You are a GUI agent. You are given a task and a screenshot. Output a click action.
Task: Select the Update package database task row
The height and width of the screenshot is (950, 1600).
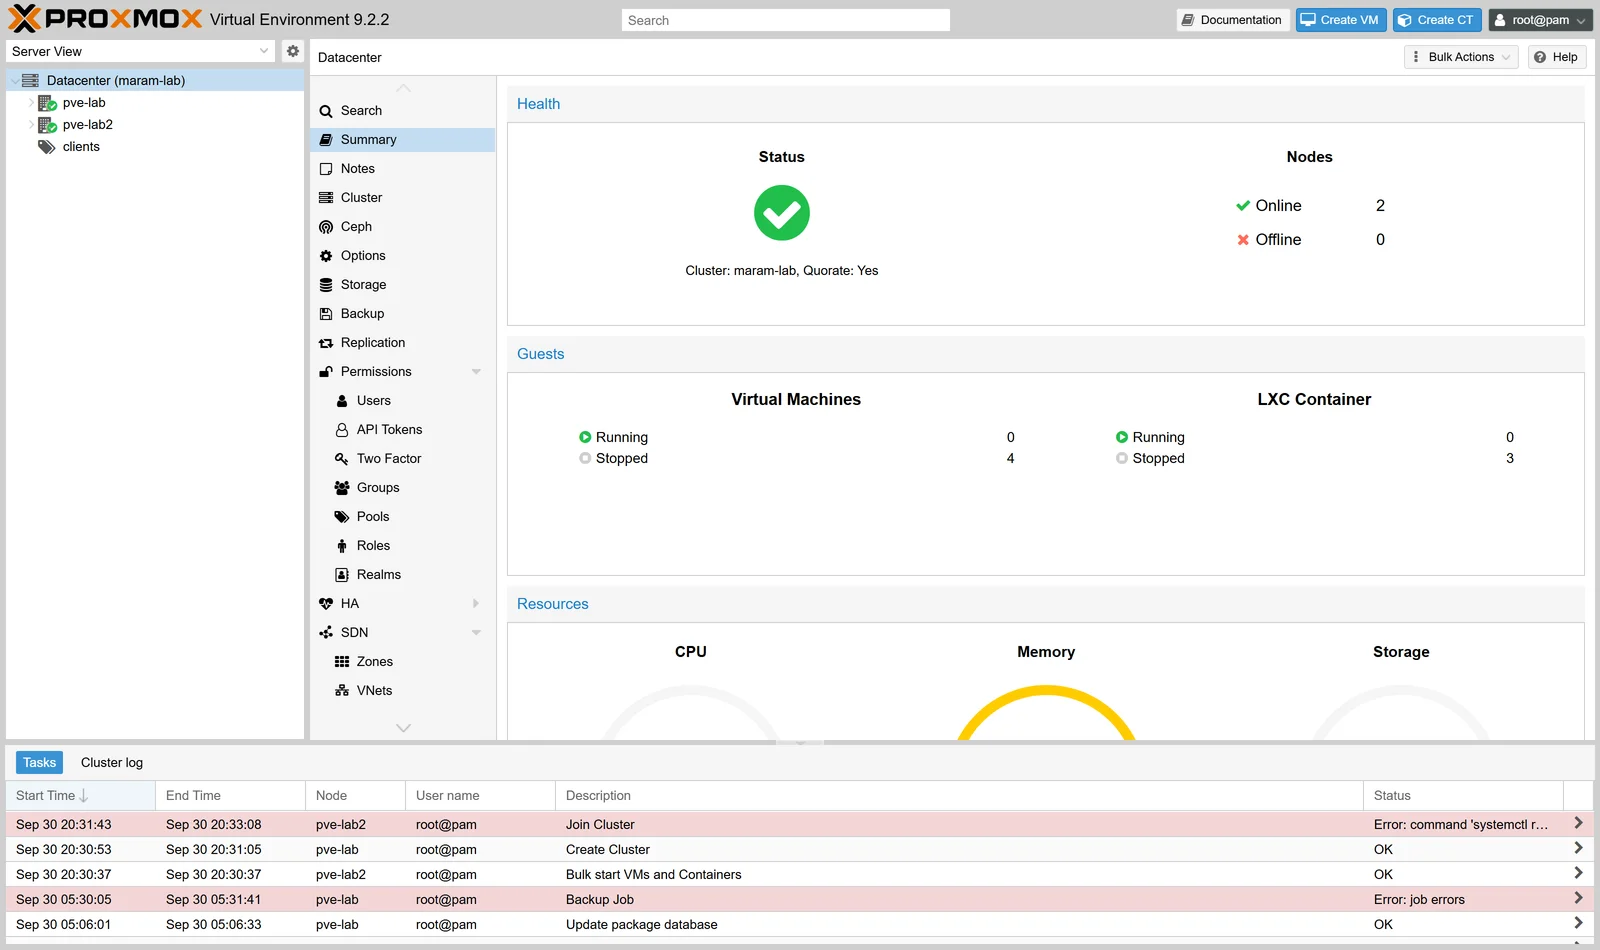(x=800, y=925)
